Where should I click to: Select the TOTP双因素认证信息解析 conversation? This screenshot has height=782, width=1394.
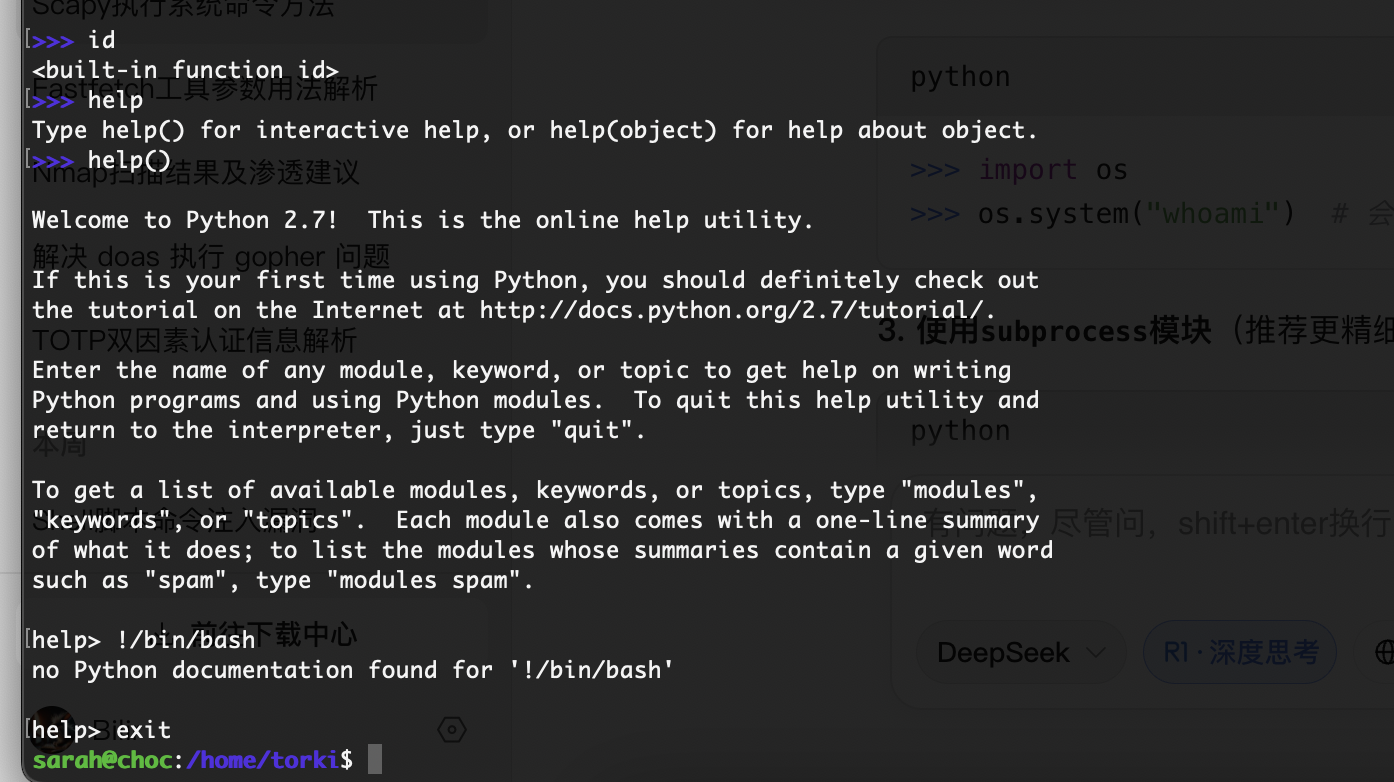click(x=194, y=340)
